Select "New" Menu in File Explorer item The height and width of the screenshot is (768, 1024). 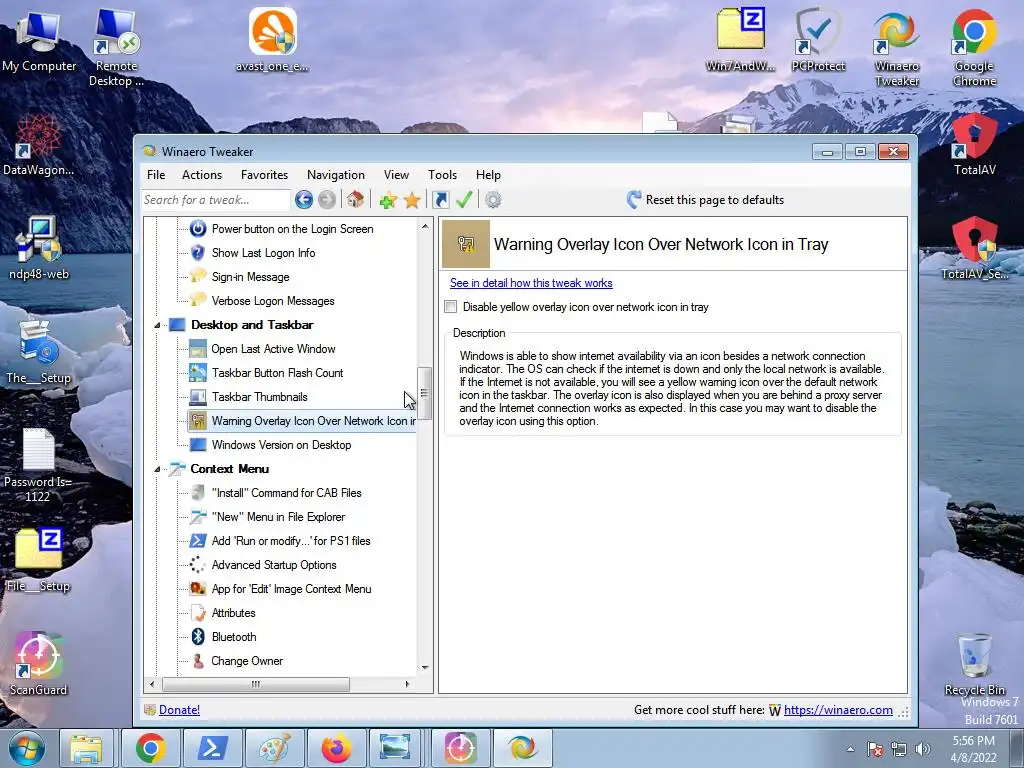pyautogui.click(x=278, y=517)
